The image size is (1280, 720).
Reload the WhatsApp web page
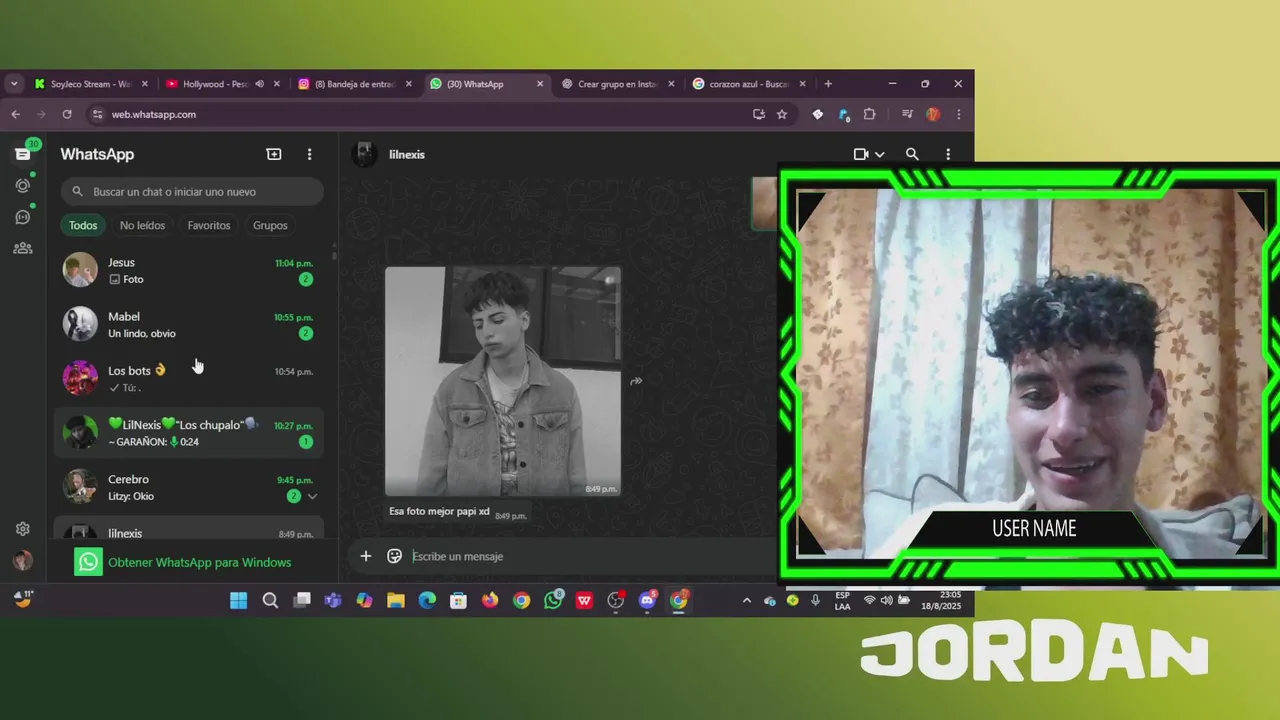[67, 114]
